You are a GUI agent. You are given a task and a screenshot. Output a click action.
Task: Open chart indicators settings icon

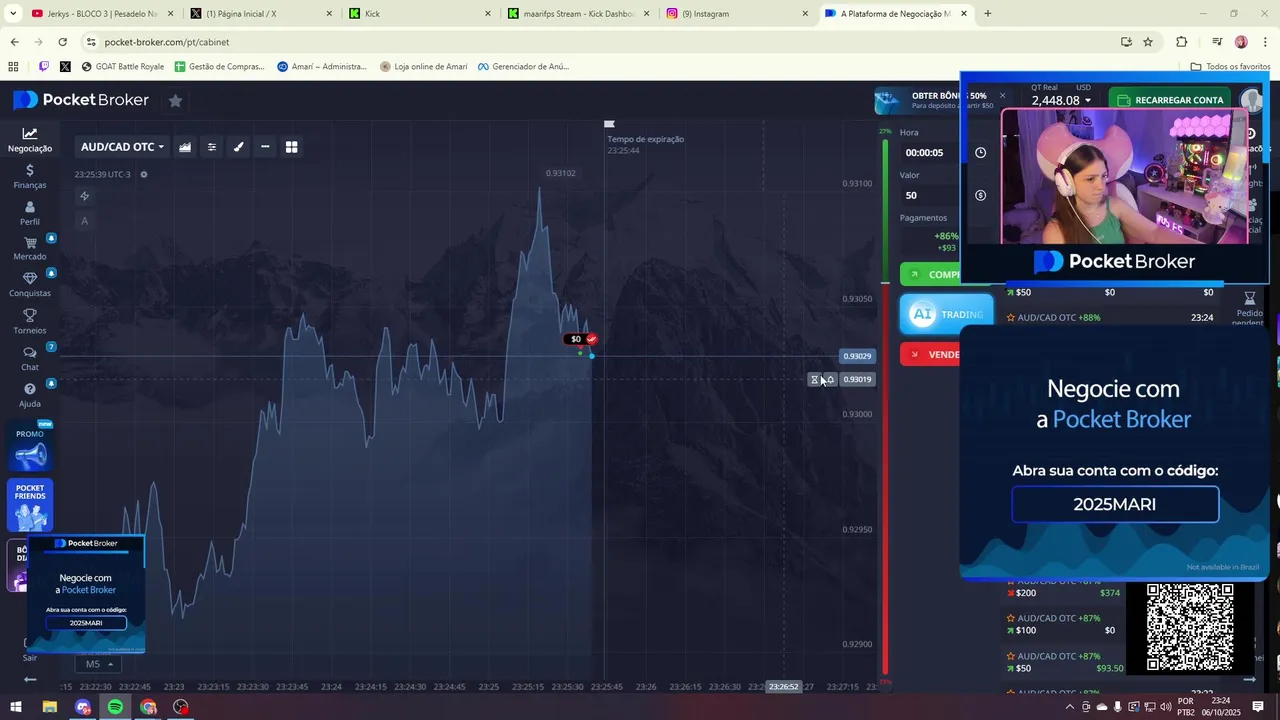(x=212, y=147)
